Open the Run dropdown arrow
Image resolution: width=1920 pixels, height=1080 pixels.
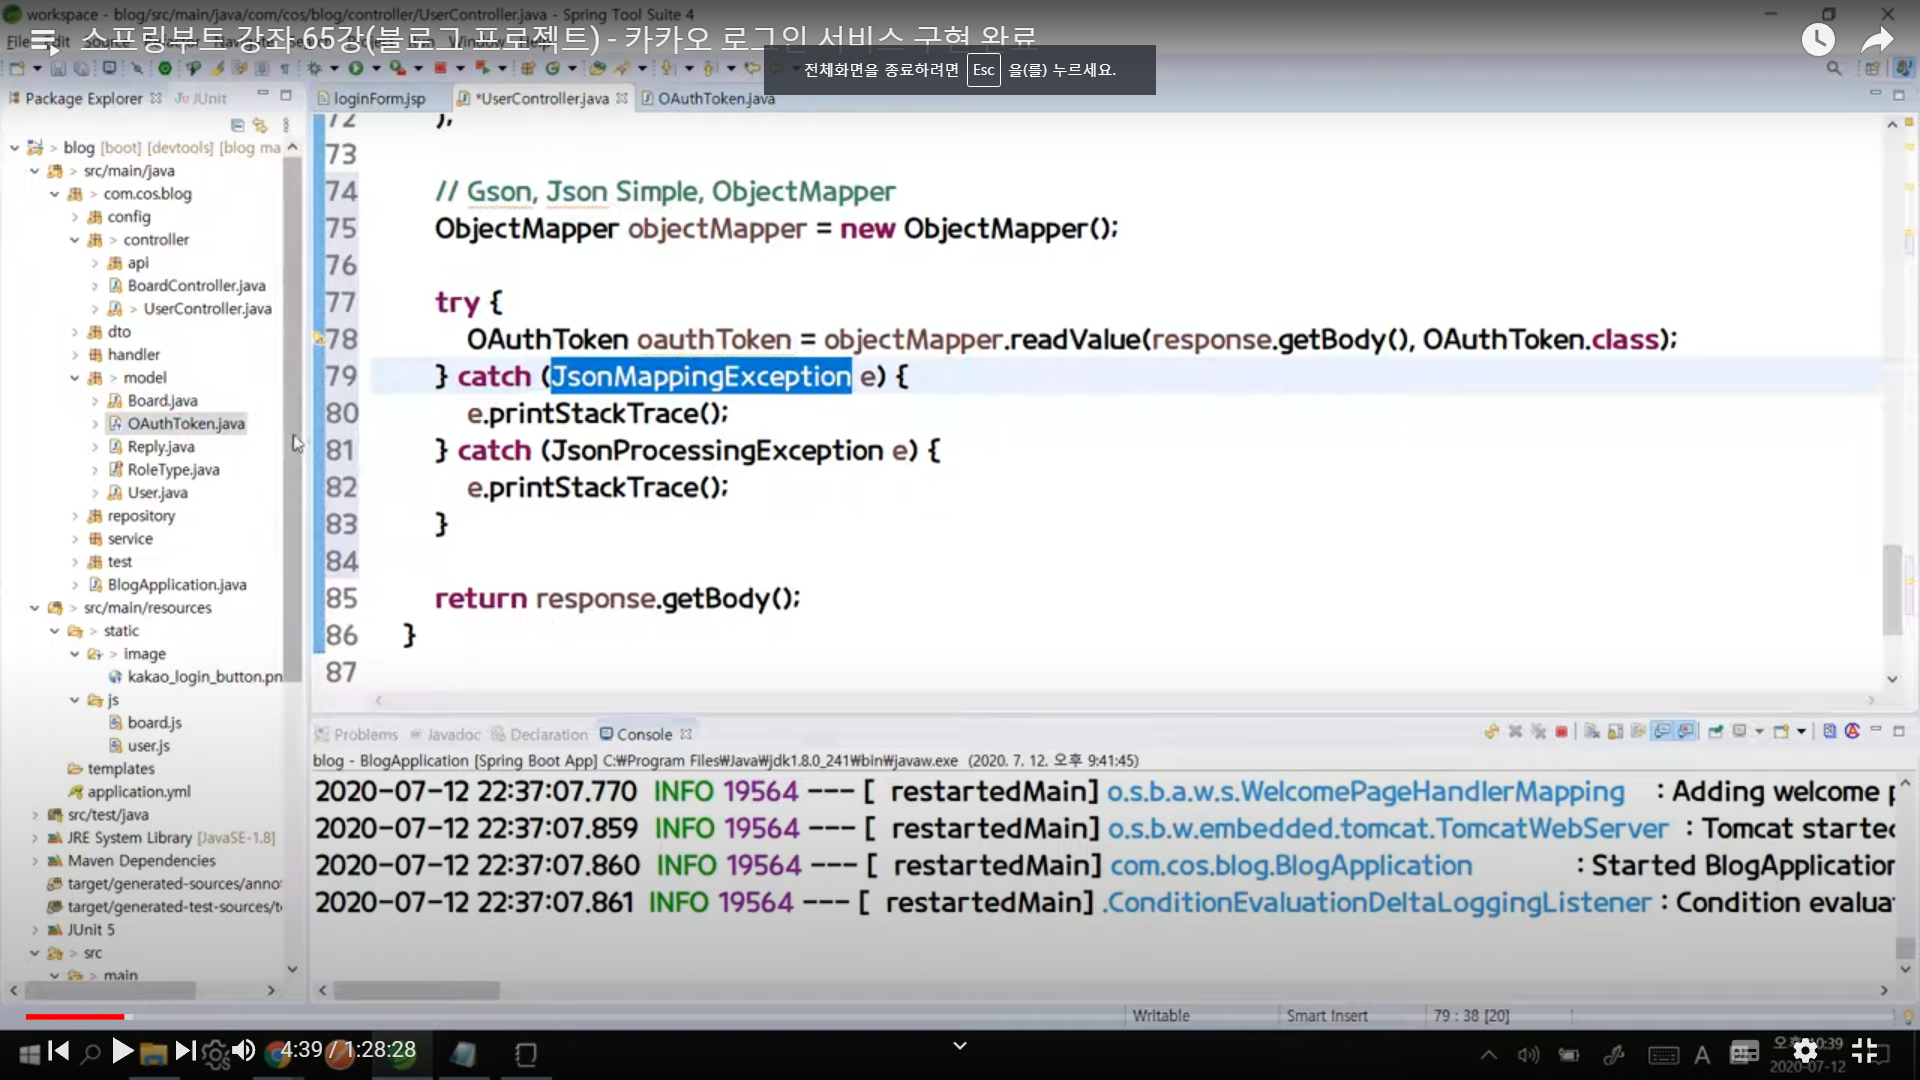376,68
